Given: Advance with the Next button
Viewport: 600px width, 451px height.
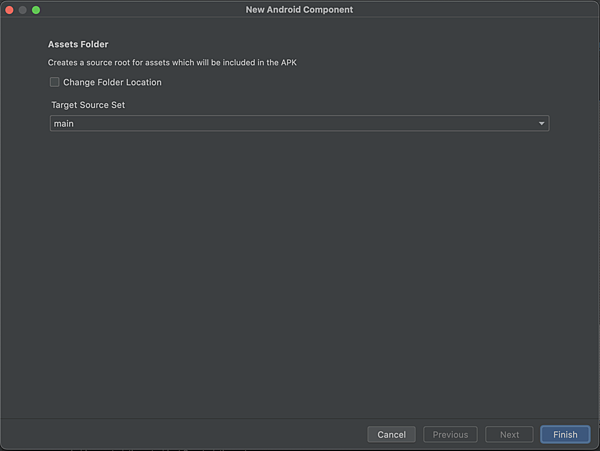Looking at the screenshot, I should click(x=509, y=435).
